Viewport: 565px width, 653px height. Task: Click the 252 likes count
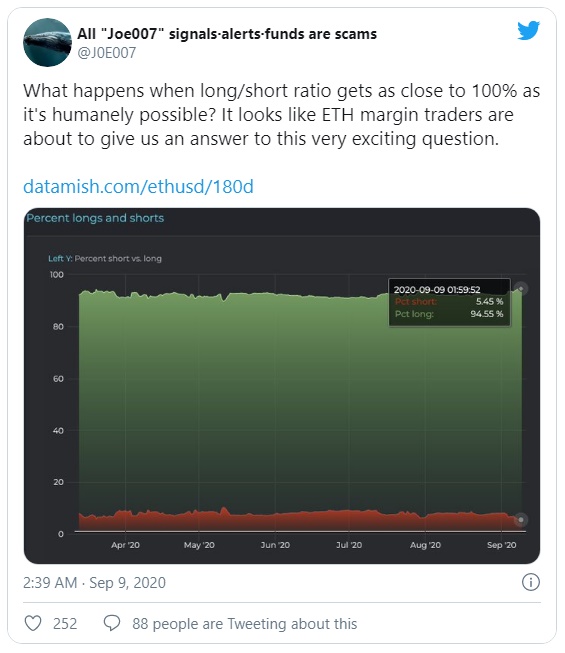click(x=65, y=624)
